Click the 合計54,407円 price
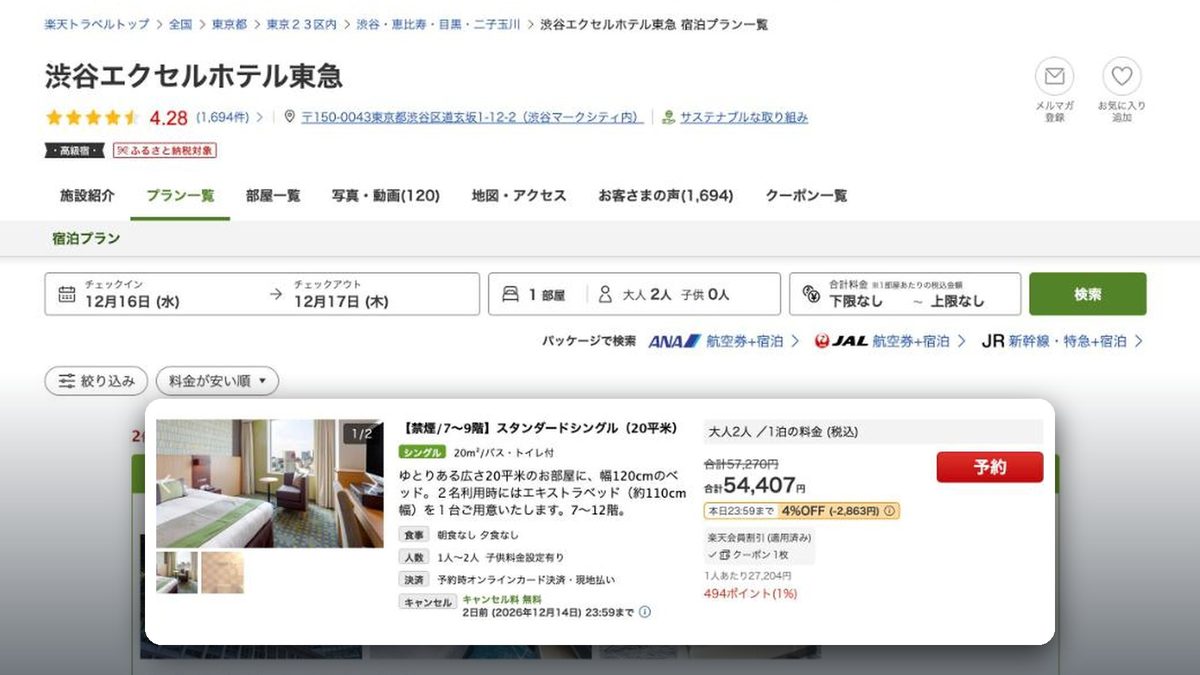1200x675 pixels. pos(755,485)
